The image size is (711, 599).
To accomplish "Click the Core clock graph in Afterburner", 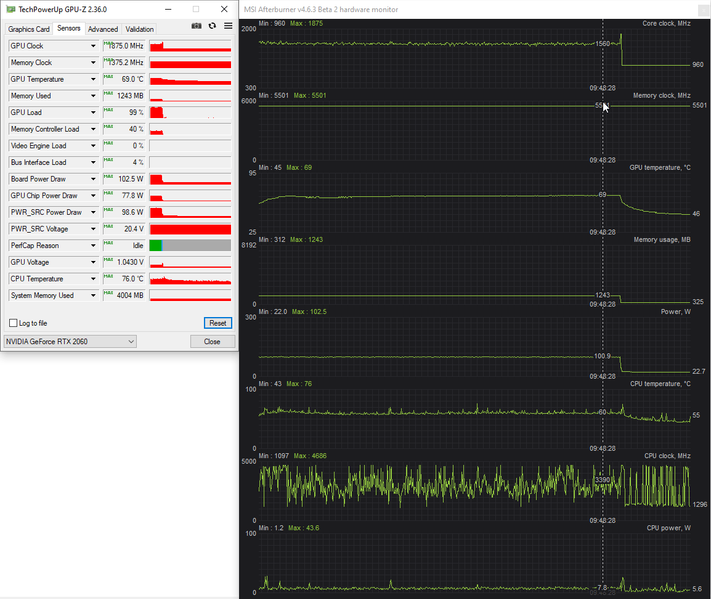I will (x=475, y=58).
